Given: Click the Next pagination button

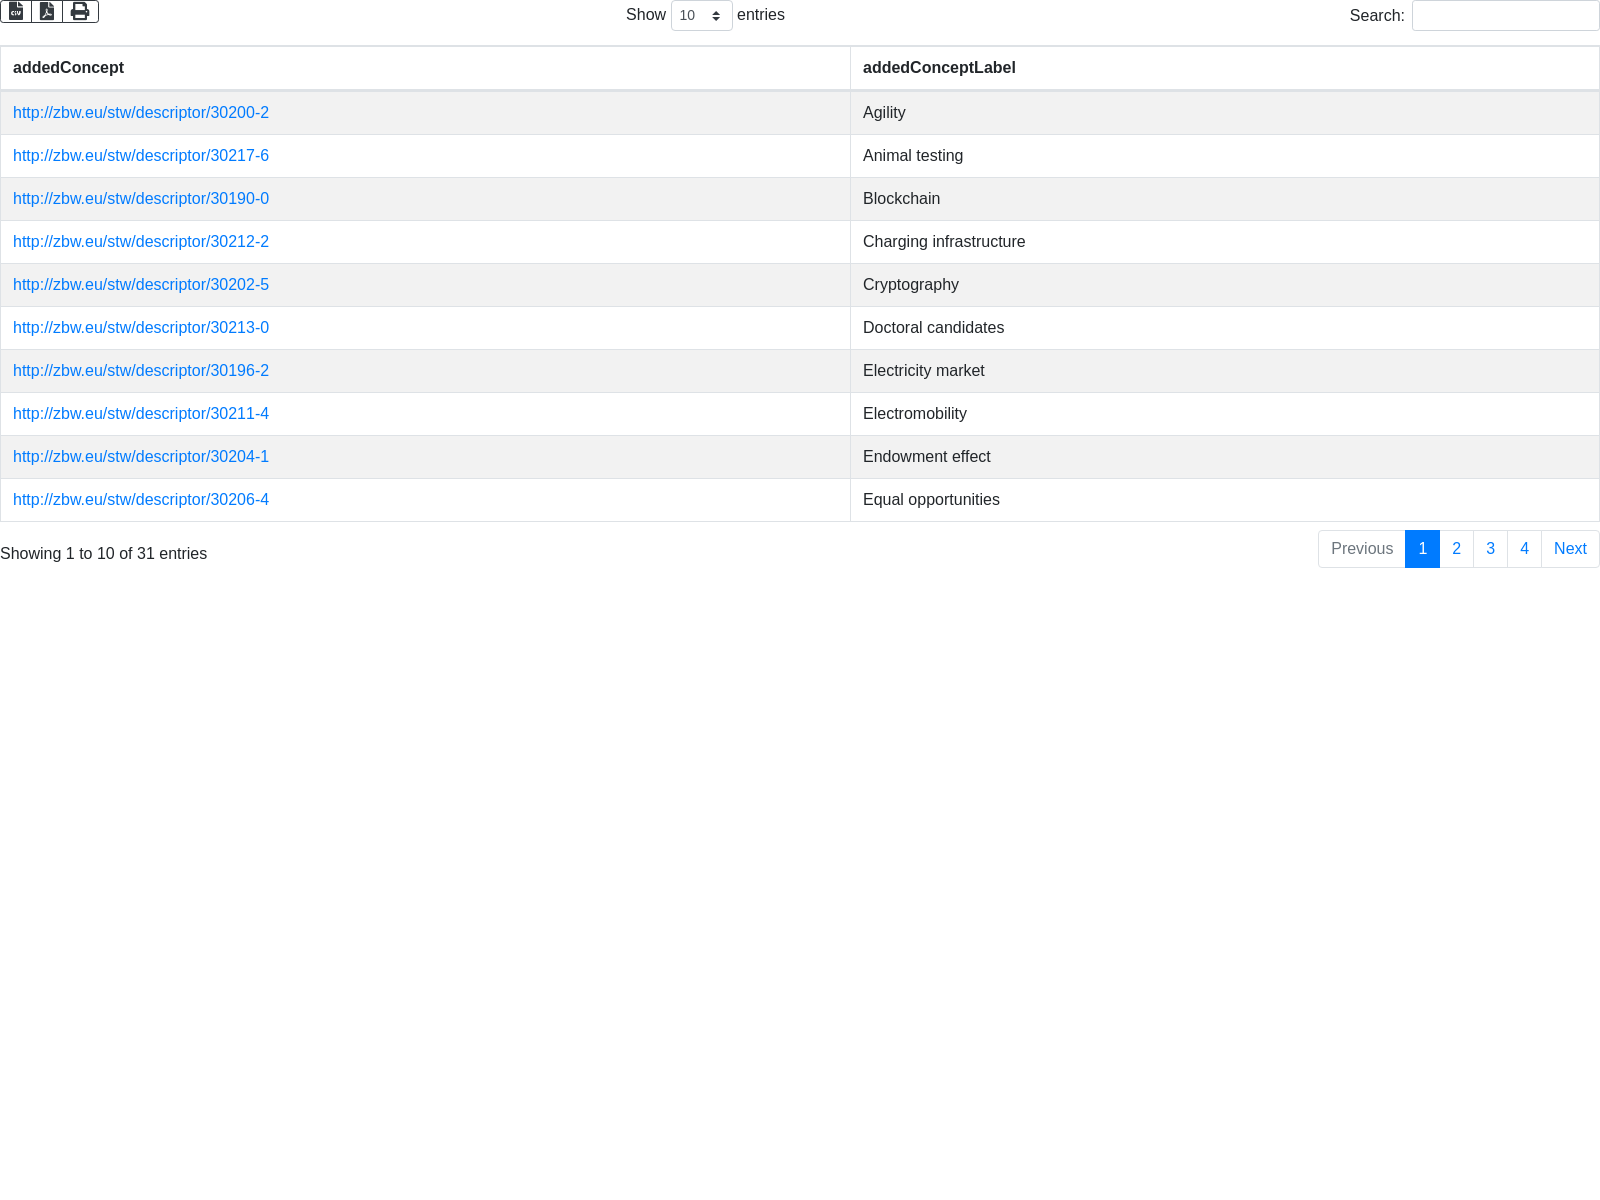Looking at the screenshot, I should coord(1570,549).
